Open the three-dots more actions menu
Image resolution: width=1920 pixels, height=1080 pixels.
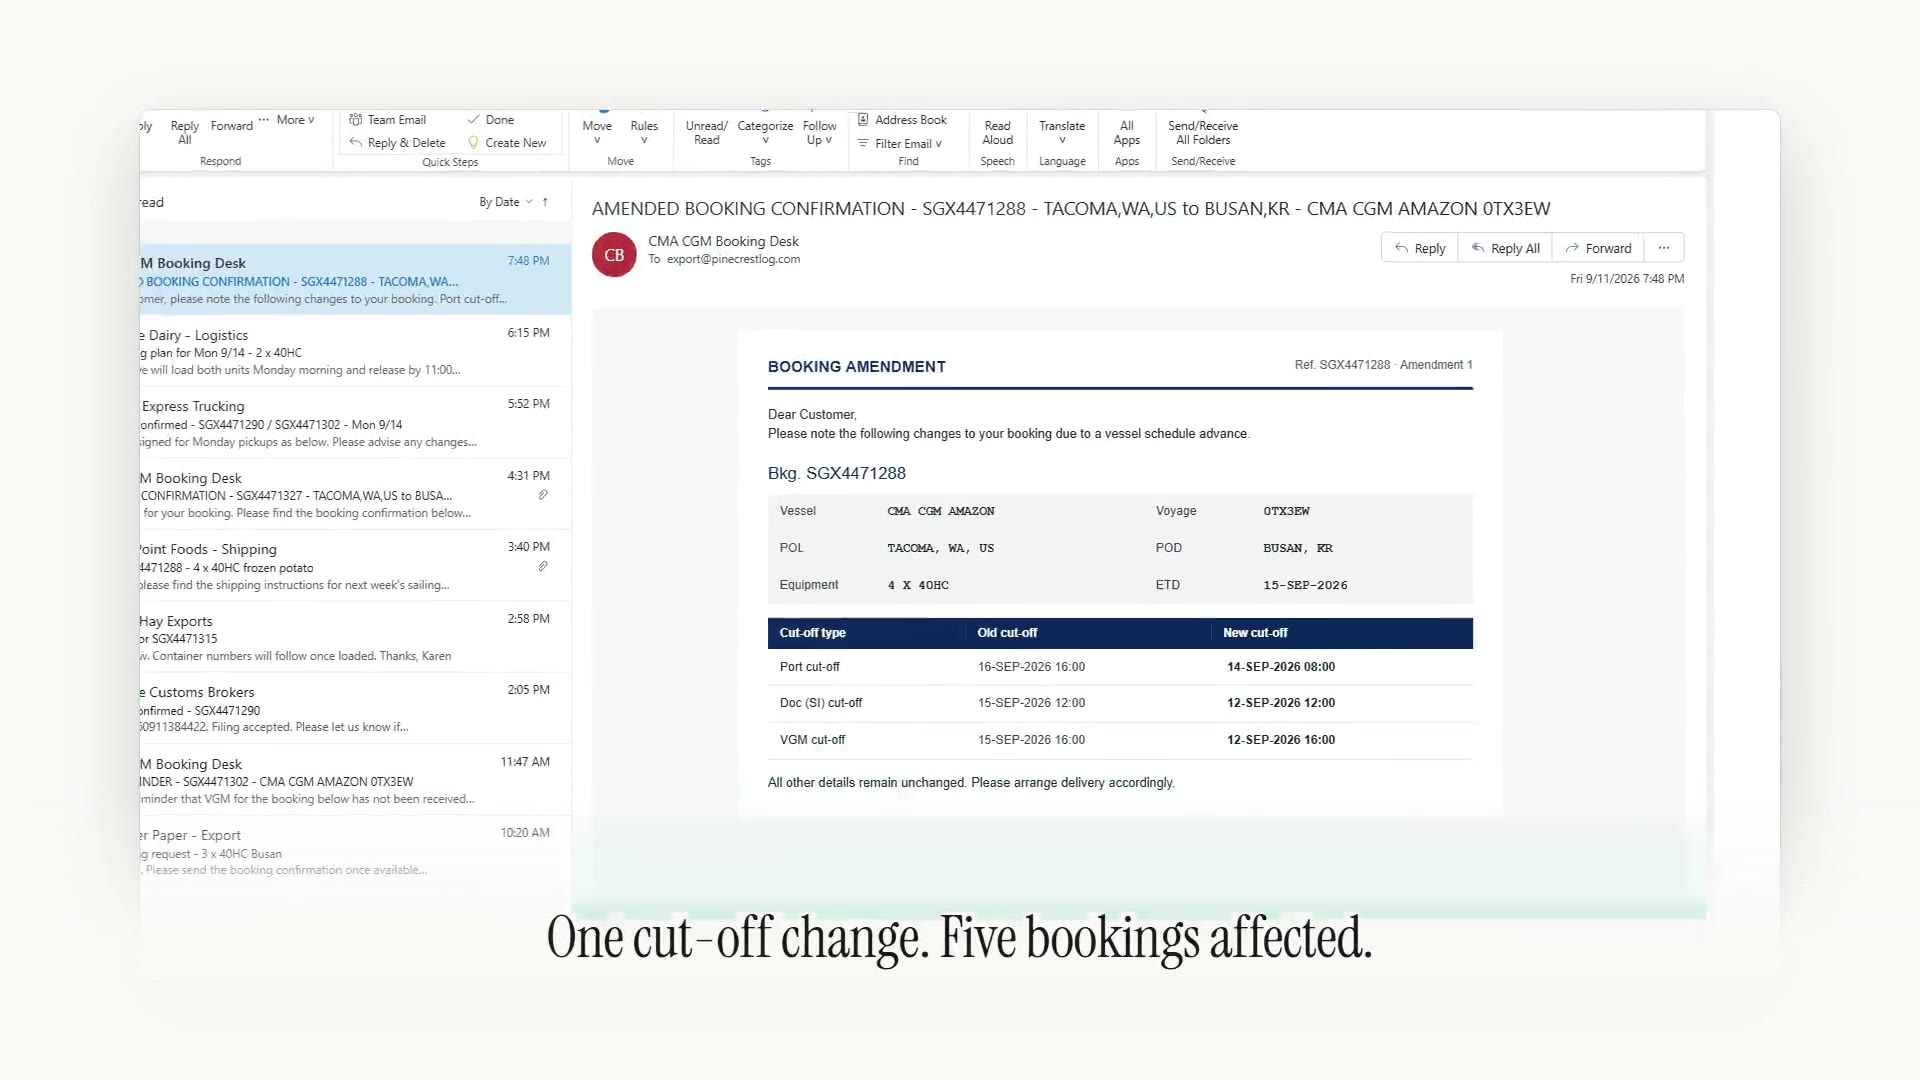click(x=1664, y=248)
